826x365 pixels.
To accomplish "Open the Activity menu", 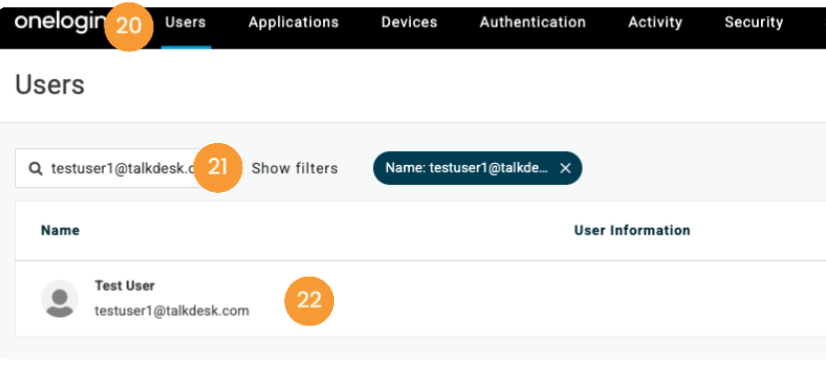I will [x=655, y=22].
